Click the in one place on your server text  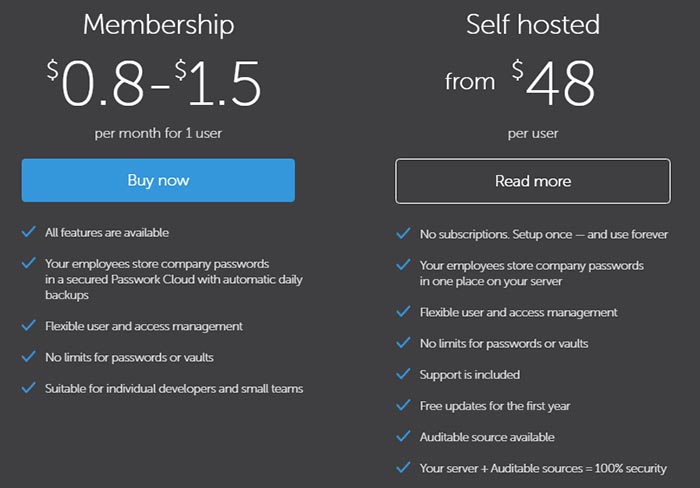click(x=491, y=282)
